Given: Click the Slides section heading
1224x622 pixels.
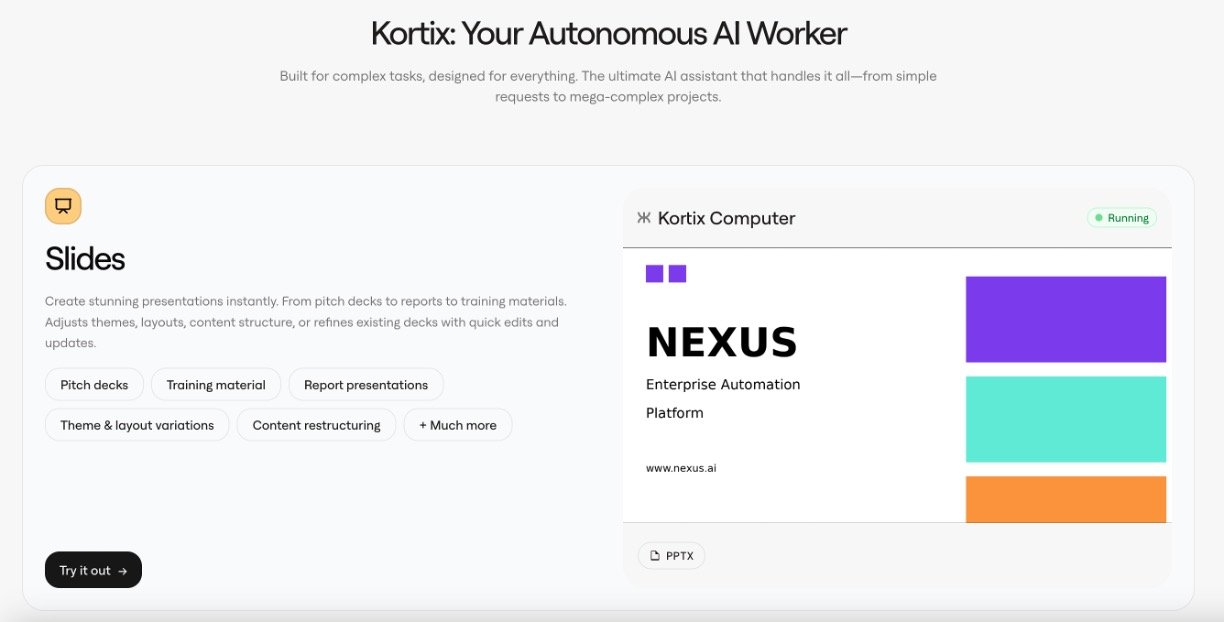Looking at the screenshot, I should (x=85, y=259).
